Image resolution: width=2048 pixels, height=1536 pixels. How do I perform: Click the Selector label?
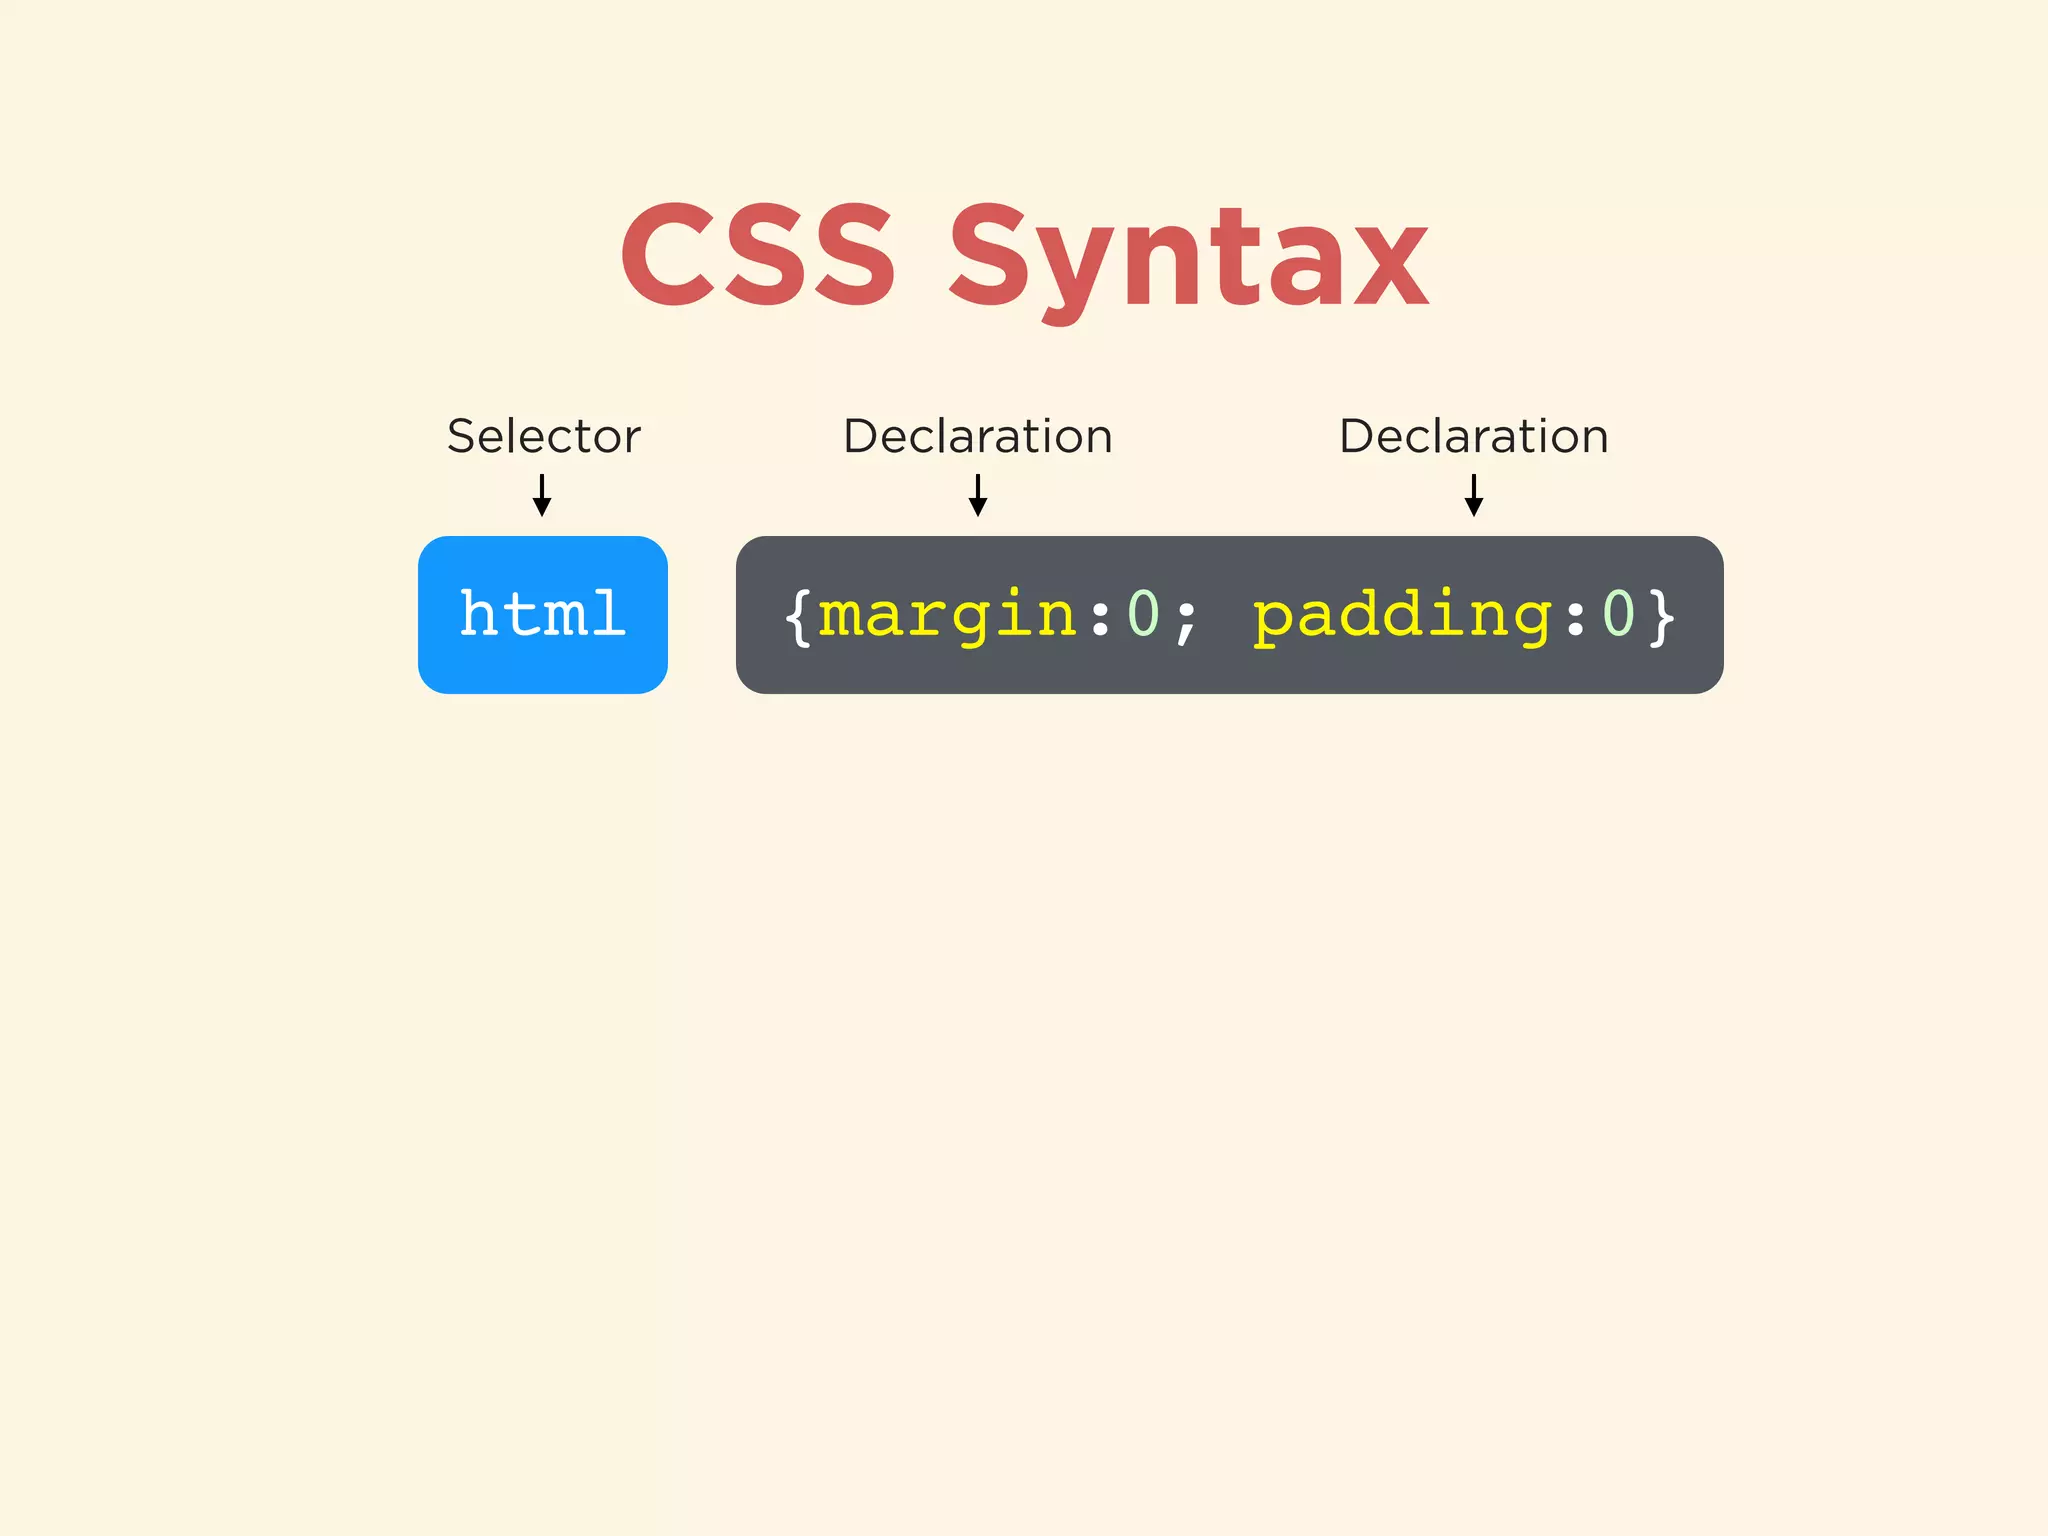(543, 436)
